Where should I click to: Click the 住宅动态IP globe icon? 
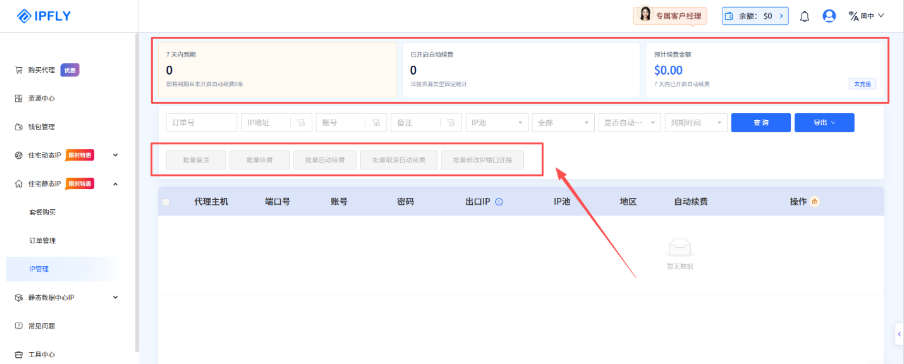click(x=18, y=155)
